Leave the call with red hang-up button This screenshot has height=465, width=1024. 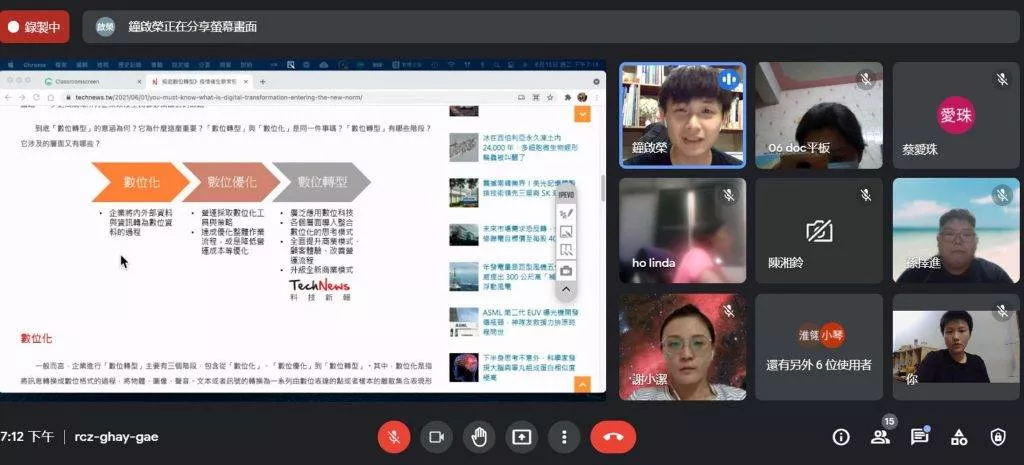pyautogui.click(x=613, y=437)
